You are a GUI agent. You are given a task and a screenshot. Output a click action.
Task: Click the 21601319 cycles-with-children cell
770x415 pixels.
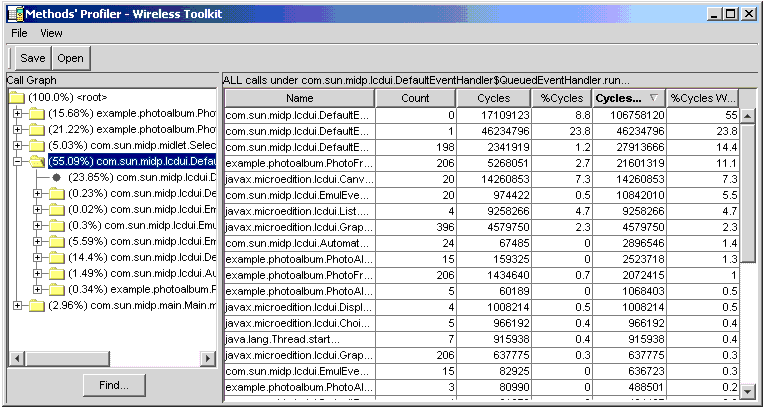coord(629,163)
